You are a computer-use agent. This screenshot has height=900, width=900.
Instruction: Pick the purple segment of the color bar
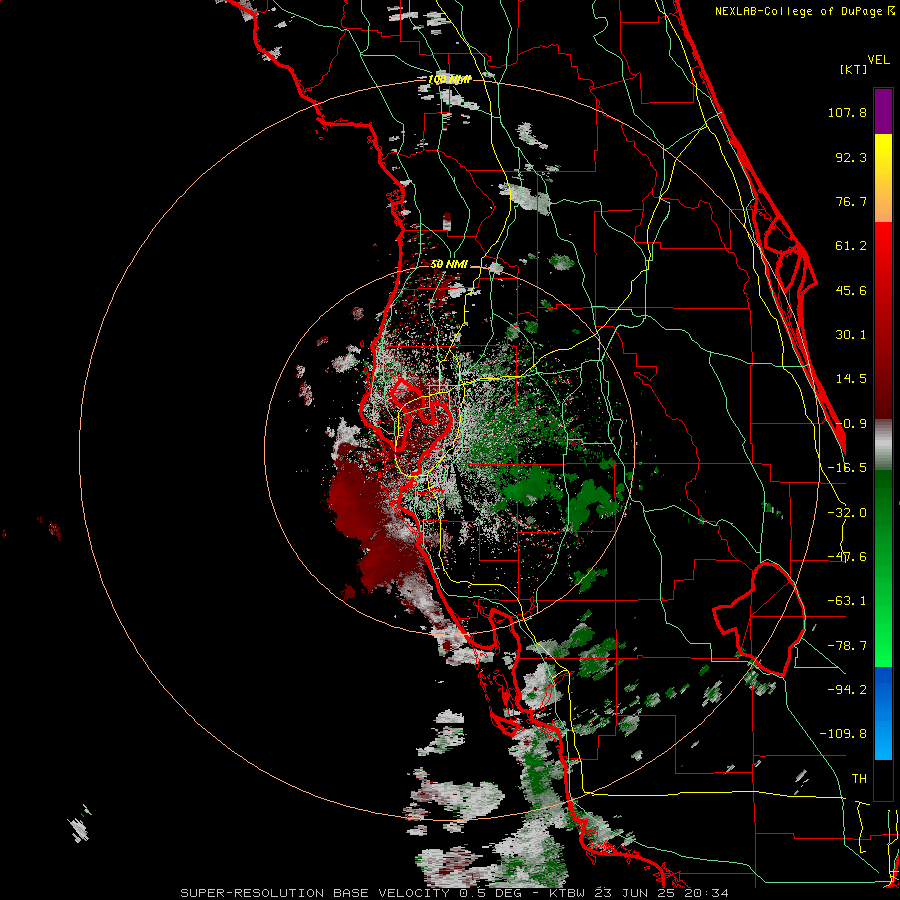click(x=883, y=111)
